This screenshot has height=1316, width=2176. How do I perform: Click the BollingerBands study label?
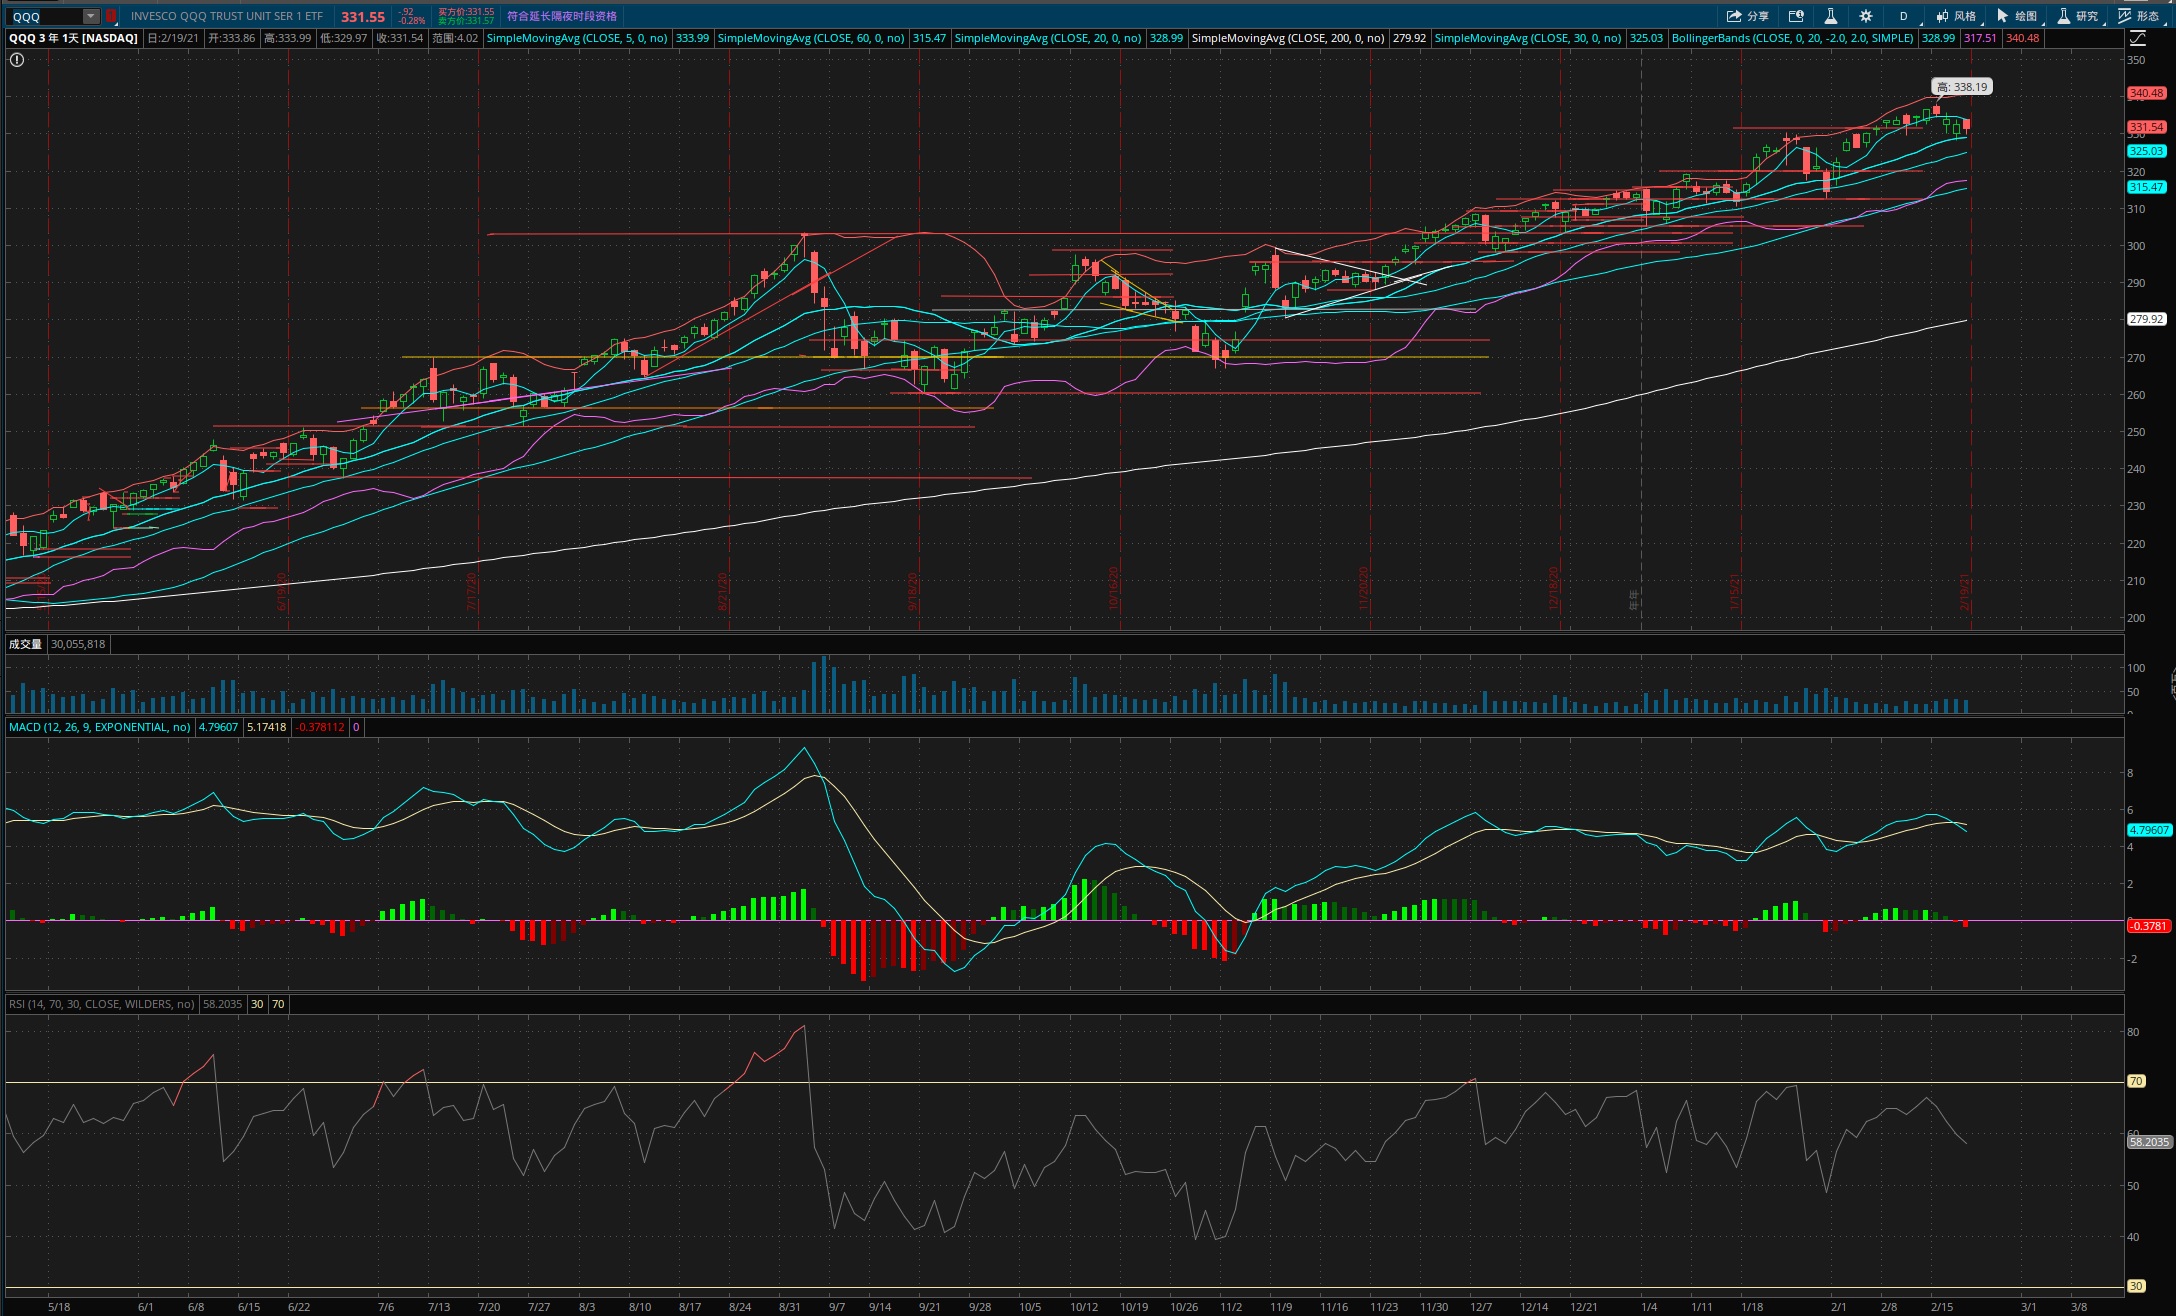(x=1792, y=38)
